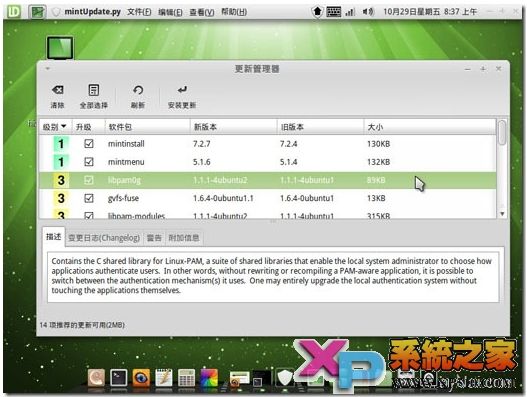527x397 pixels.
Task: Open the 帮助(H) menu
Action: (234, 12)
